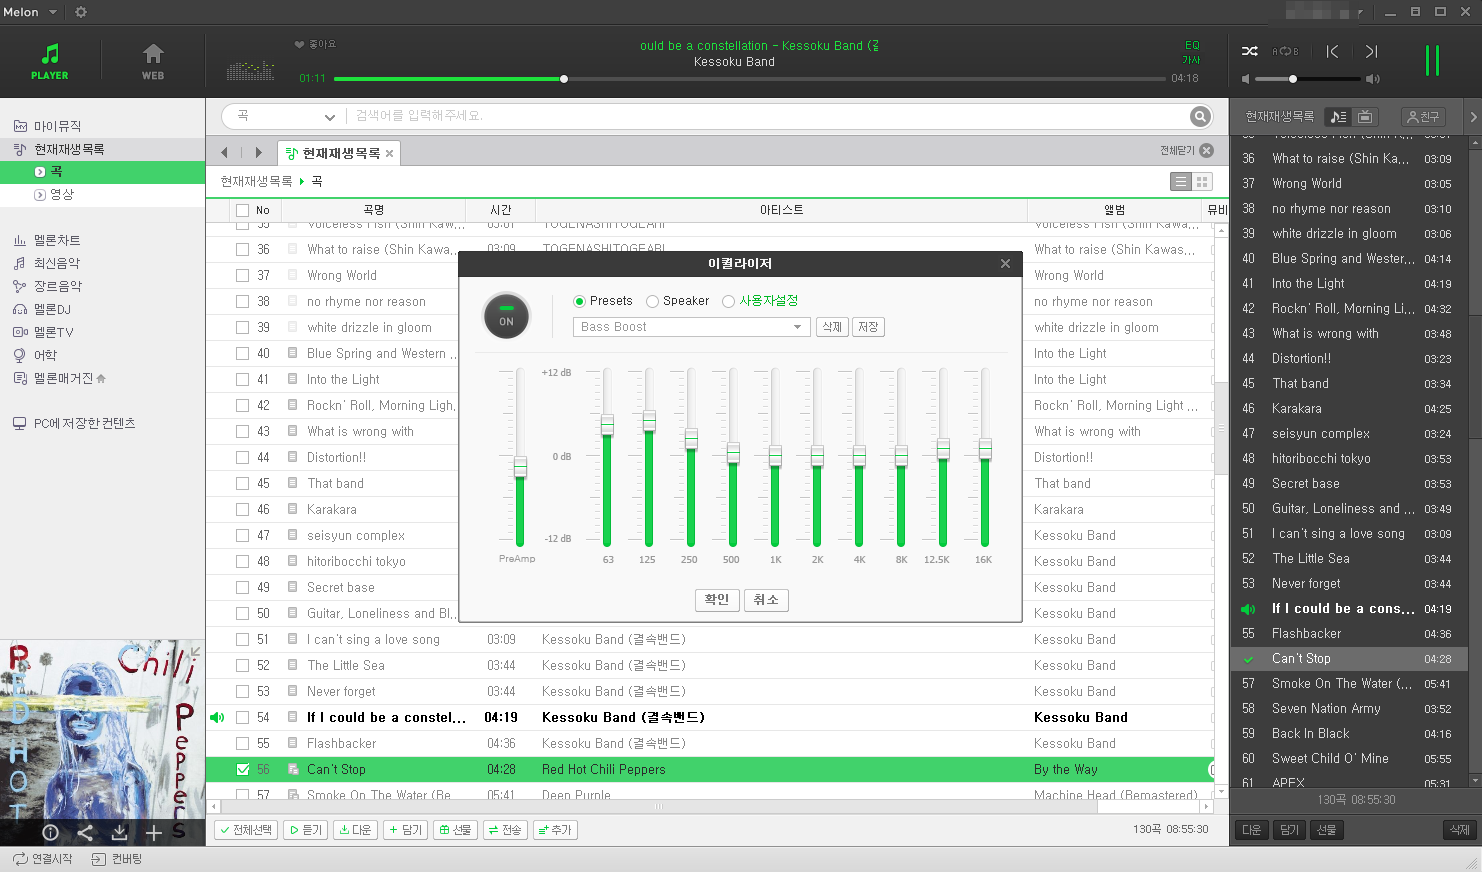
Task: Click the volume slider knob
Action: click(1293, 79)
